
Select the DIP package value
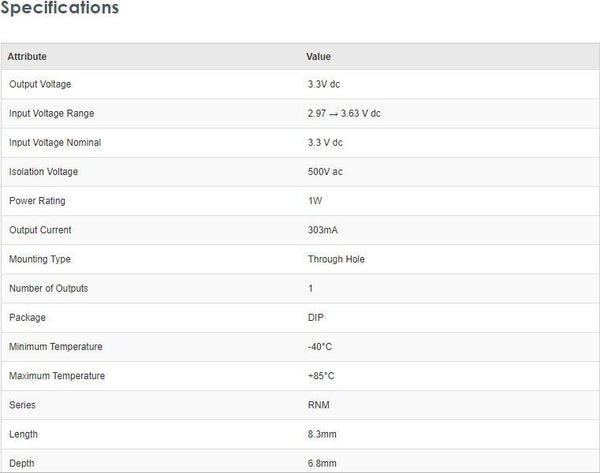point(316,318)
